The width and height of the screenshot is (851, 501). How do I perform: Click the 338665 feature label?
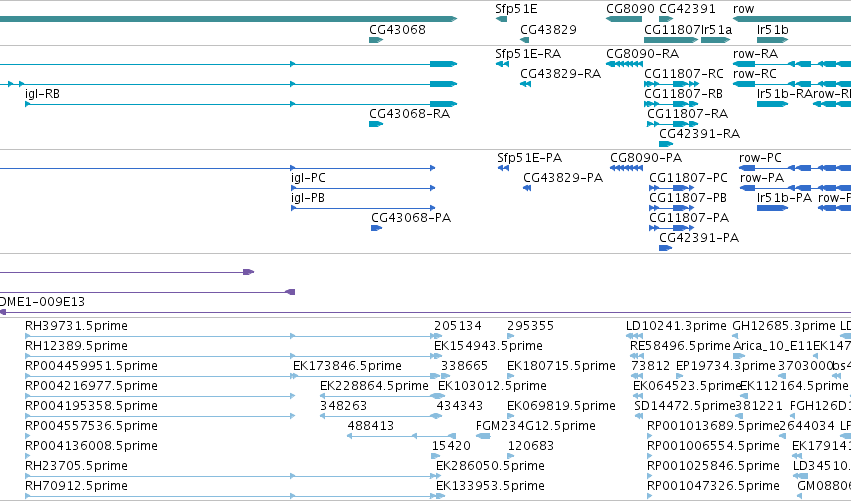coord(465,366)
